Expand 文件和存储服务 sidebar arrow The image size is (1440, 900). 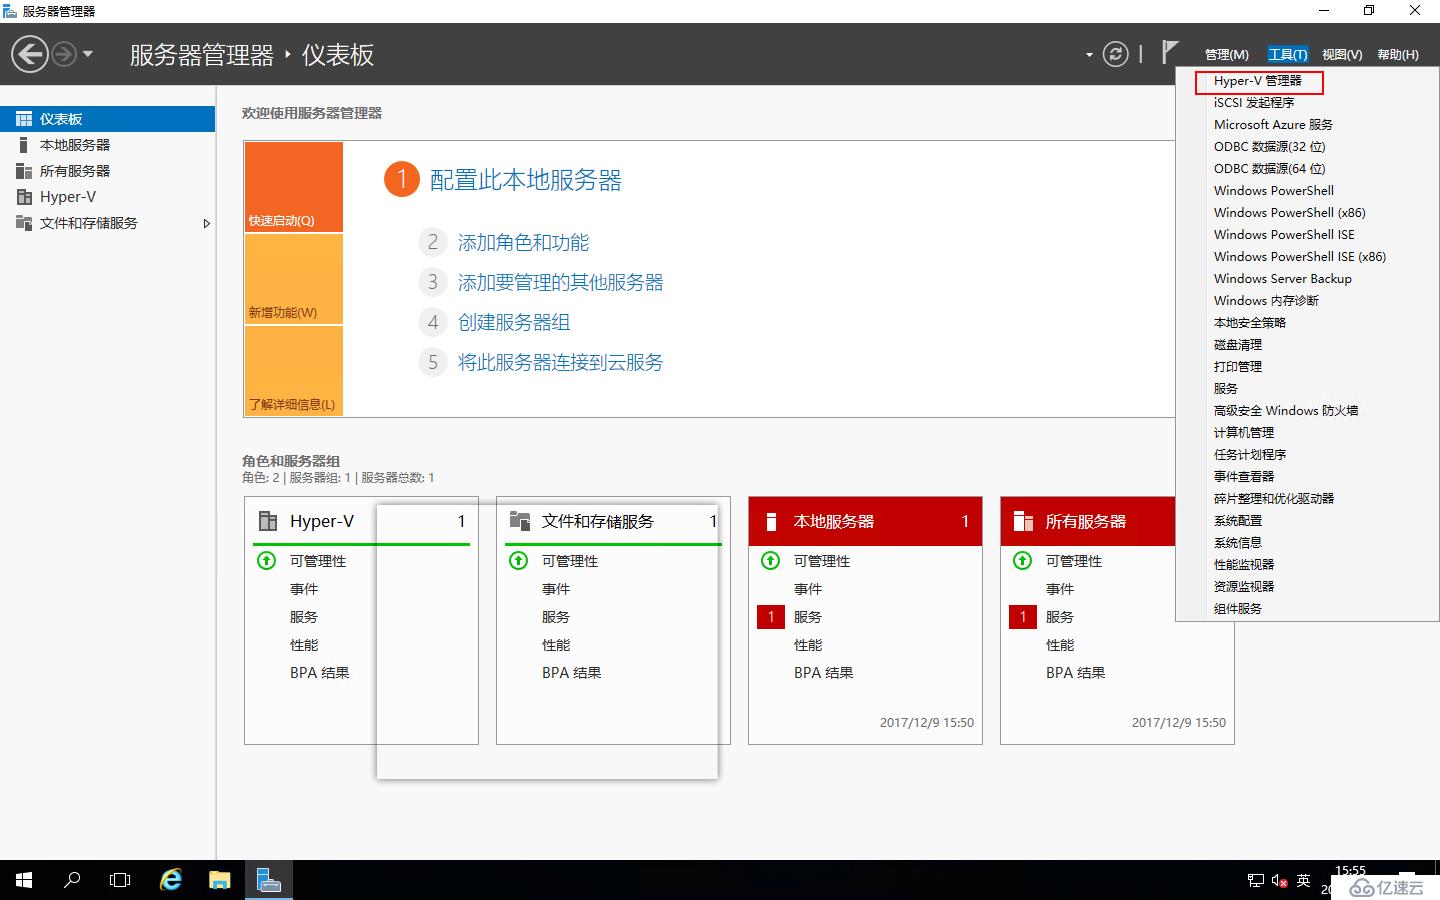tap(206, 223)
